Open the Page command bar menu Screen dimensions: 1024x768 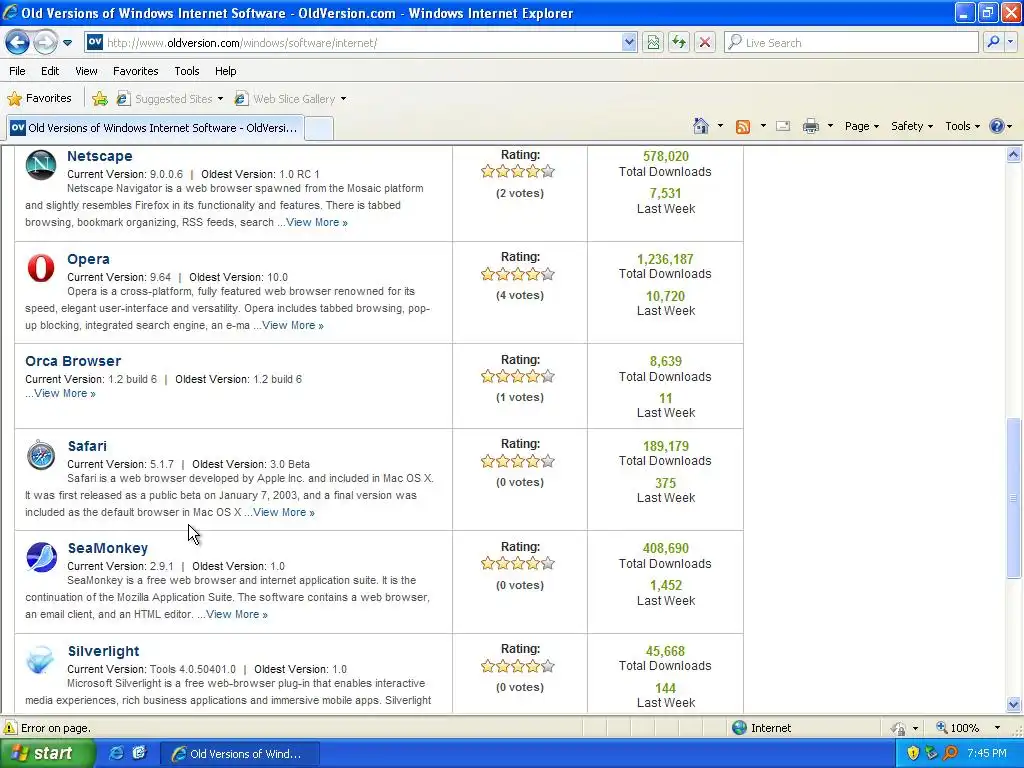861,126
